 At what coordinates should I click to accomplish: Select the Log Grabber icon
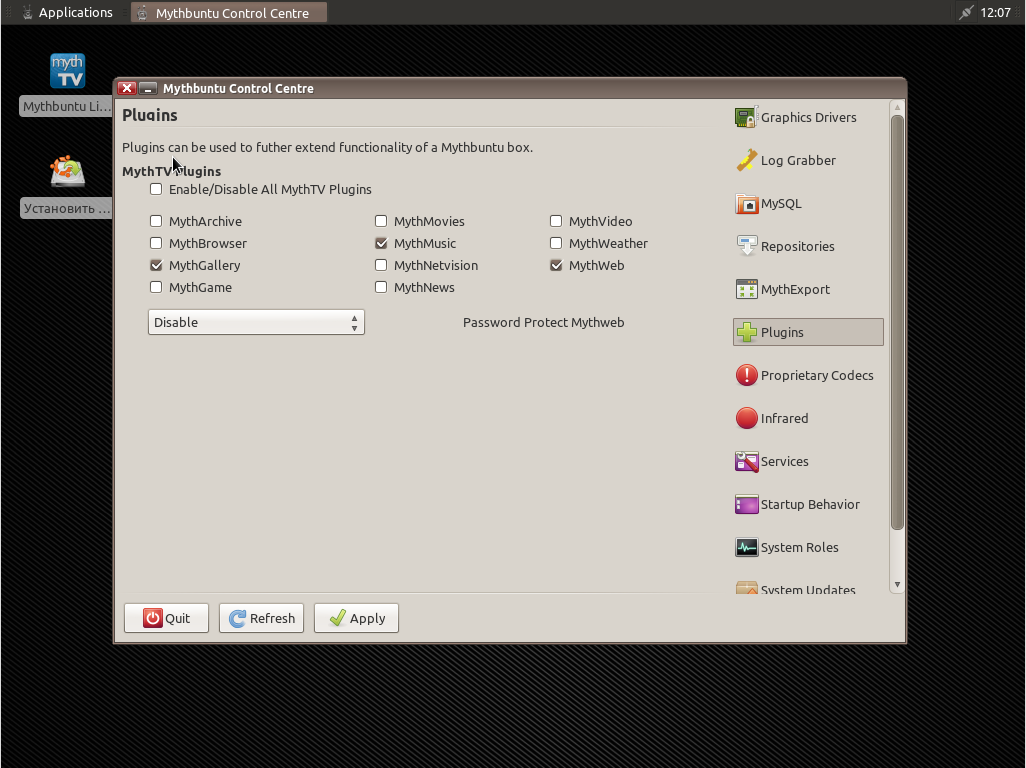(x=746, y=160)
